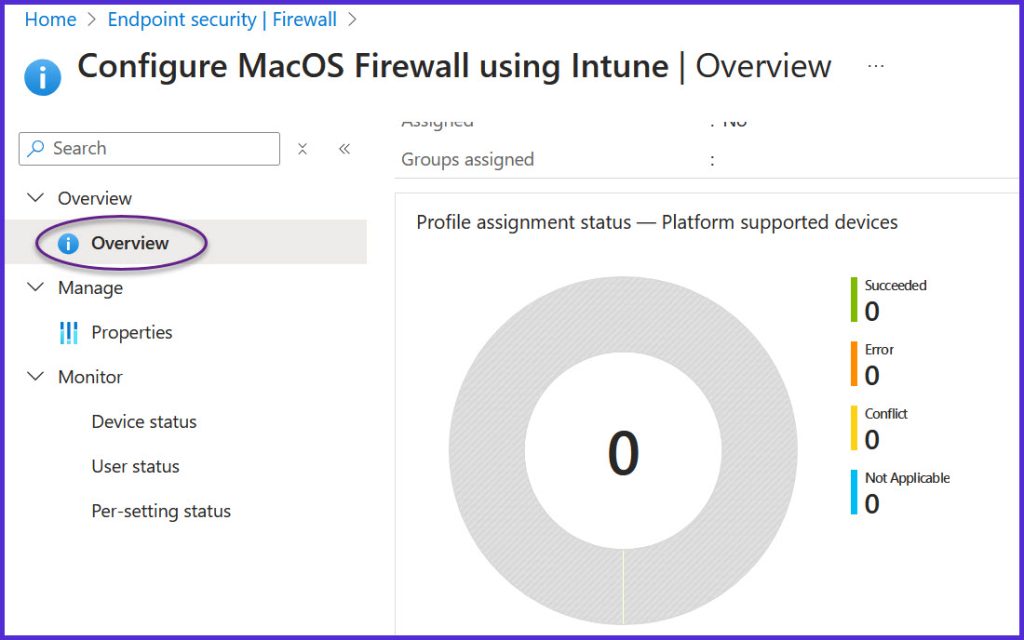
Task: Click the yellow Conflict legend swatch
Action: (854, 428)
